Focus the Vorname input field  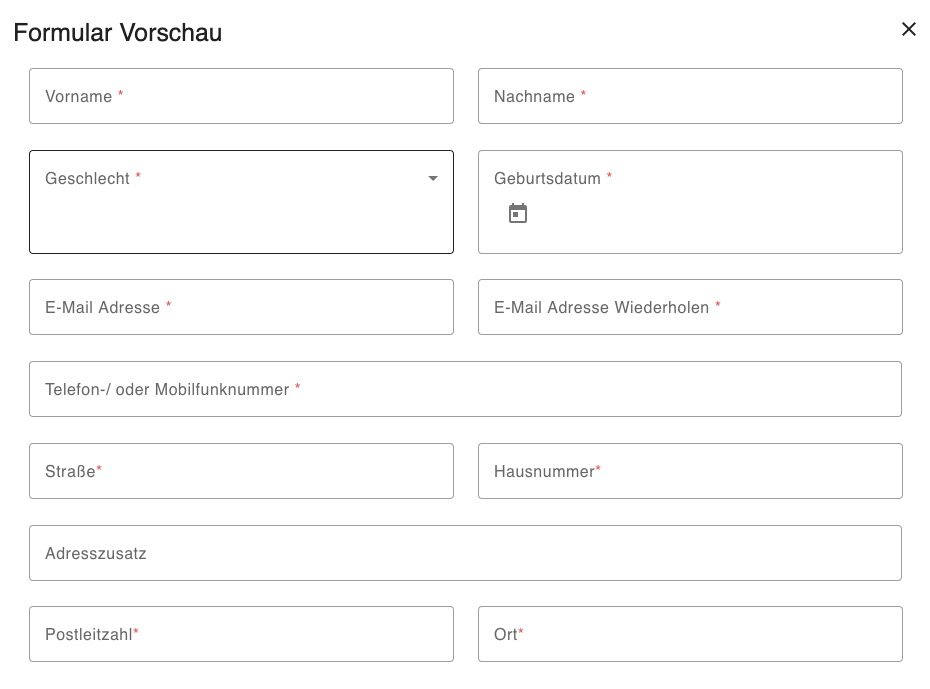coord(241,96)
